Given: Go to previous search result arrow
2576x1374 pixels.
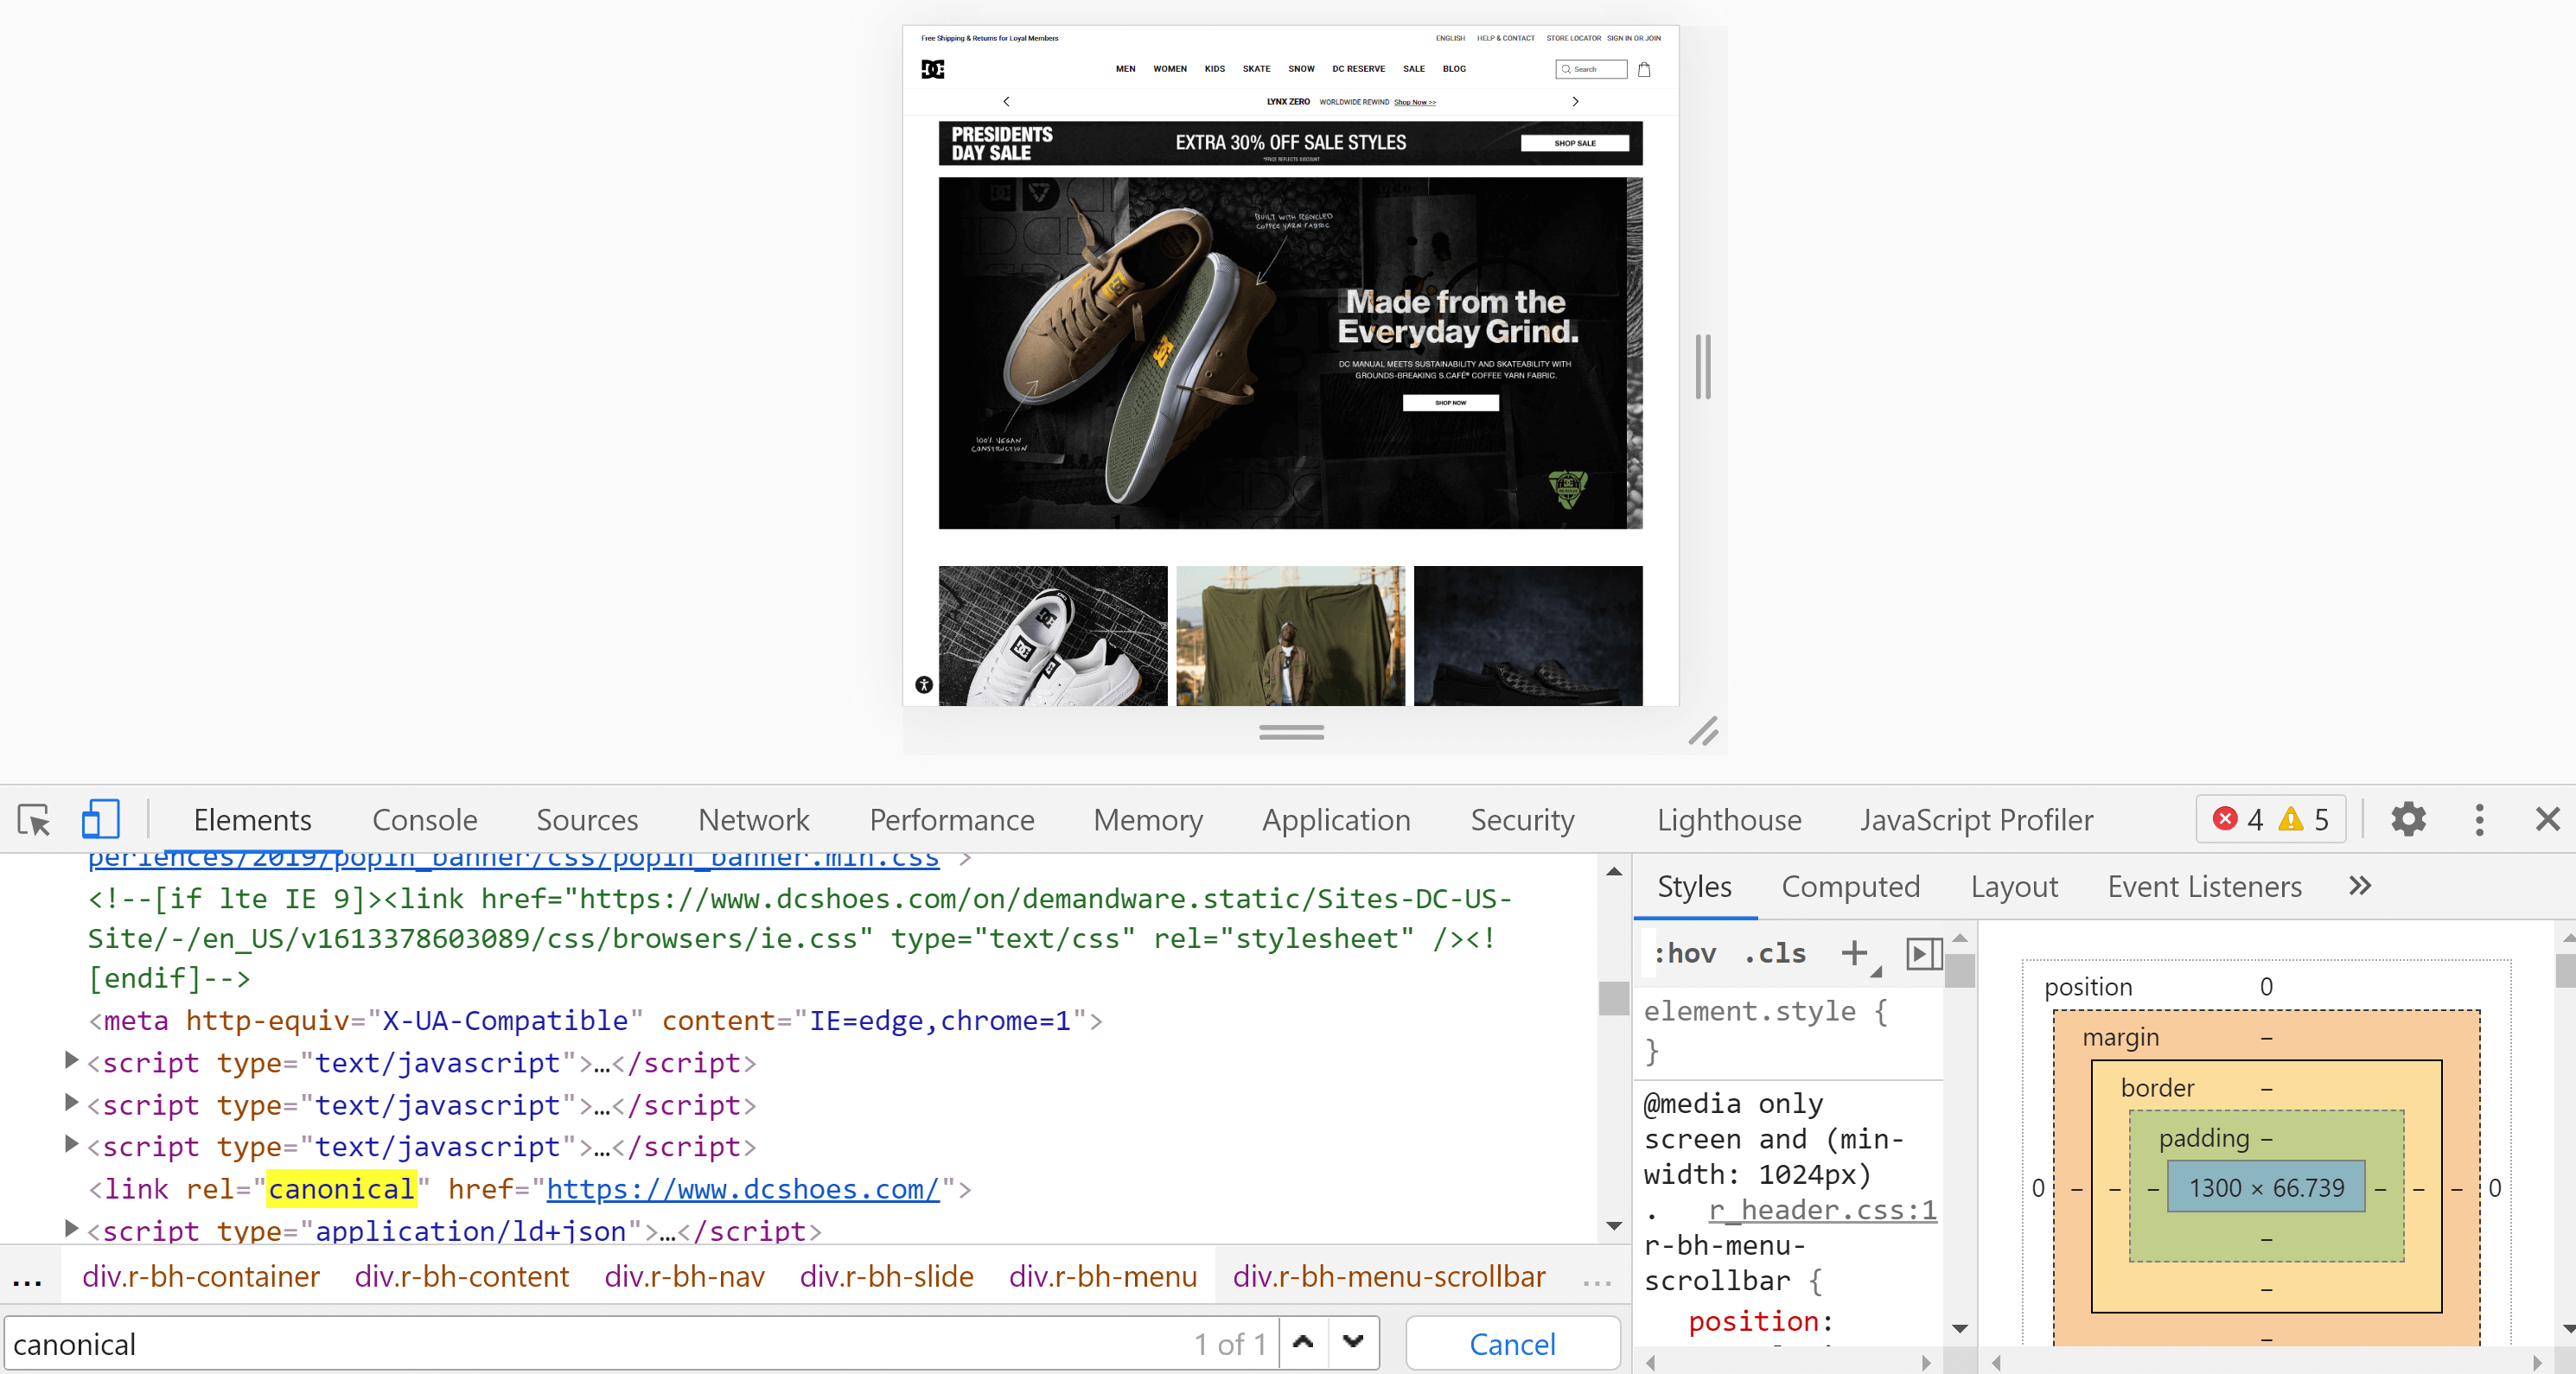Looking at the screenshot, I should (x=1303, y=1343).
